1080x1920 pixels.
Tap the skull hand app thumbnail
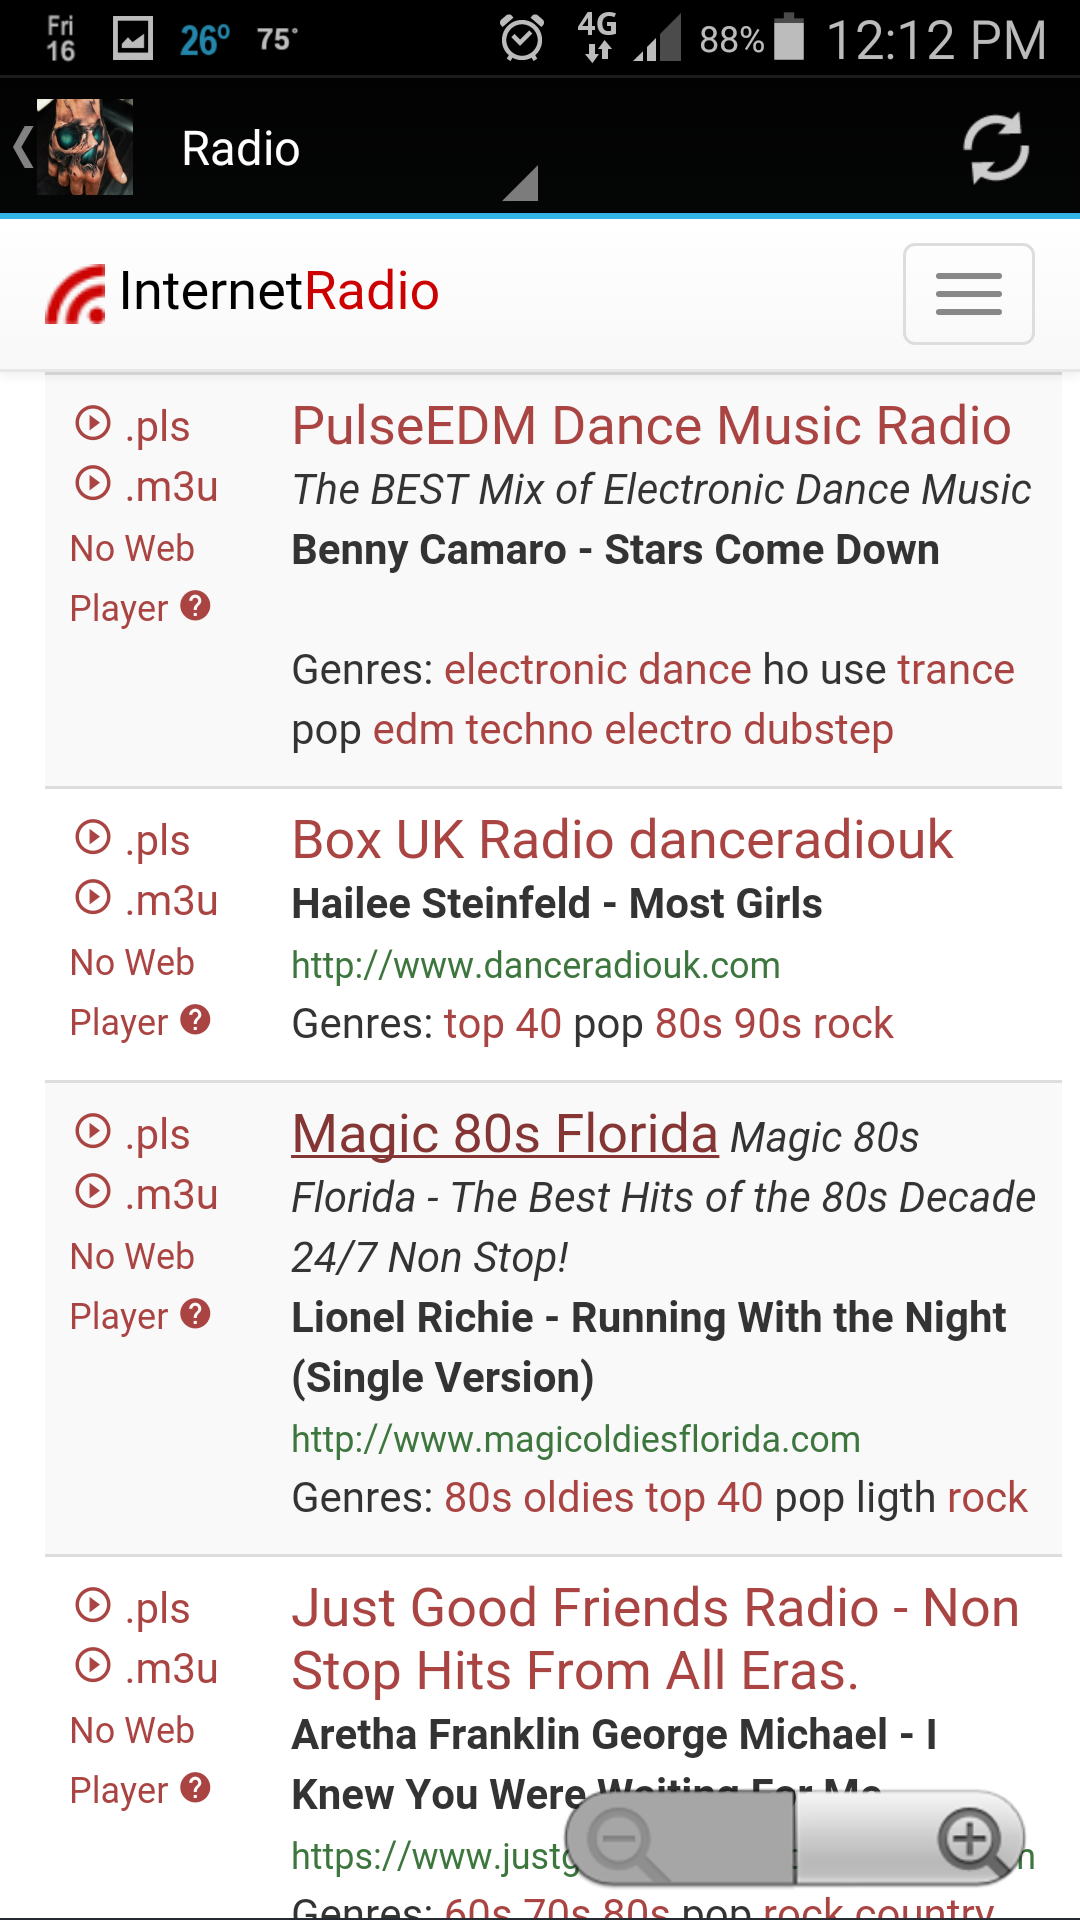(85, 147)
